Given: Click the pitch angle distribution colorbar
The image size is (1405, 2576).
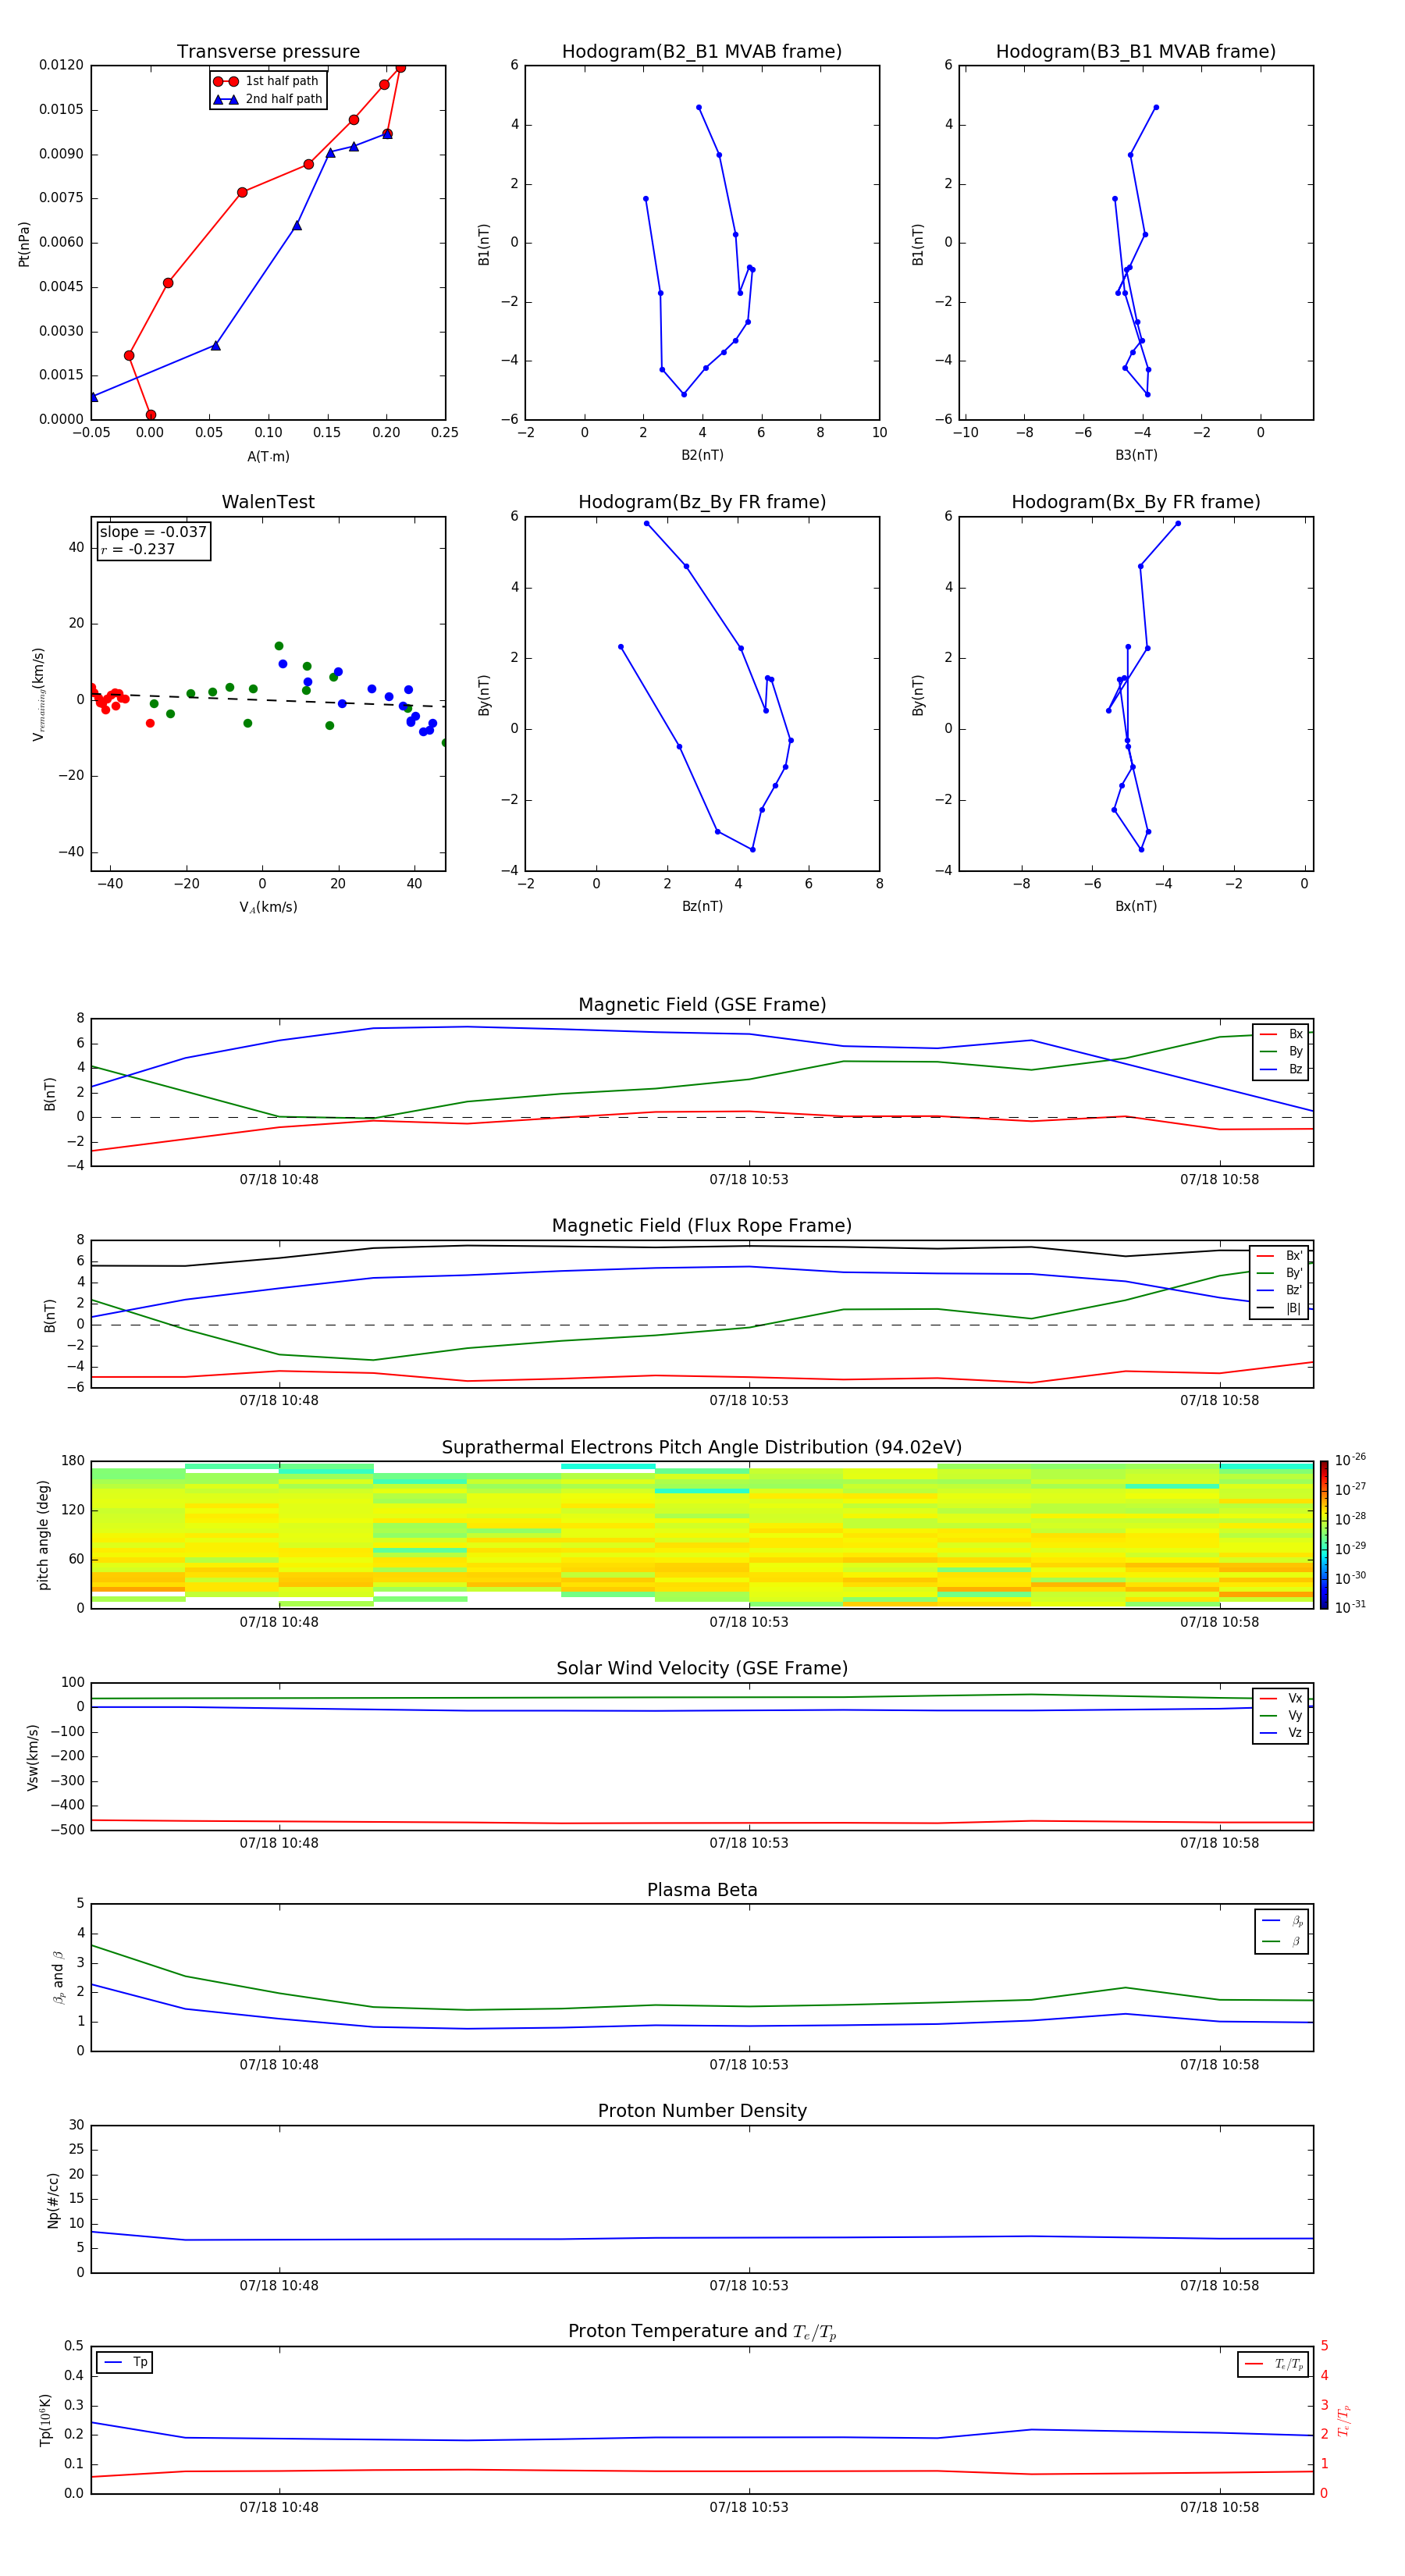Looking at the screenshot, I should [x=1323, y=1534].
